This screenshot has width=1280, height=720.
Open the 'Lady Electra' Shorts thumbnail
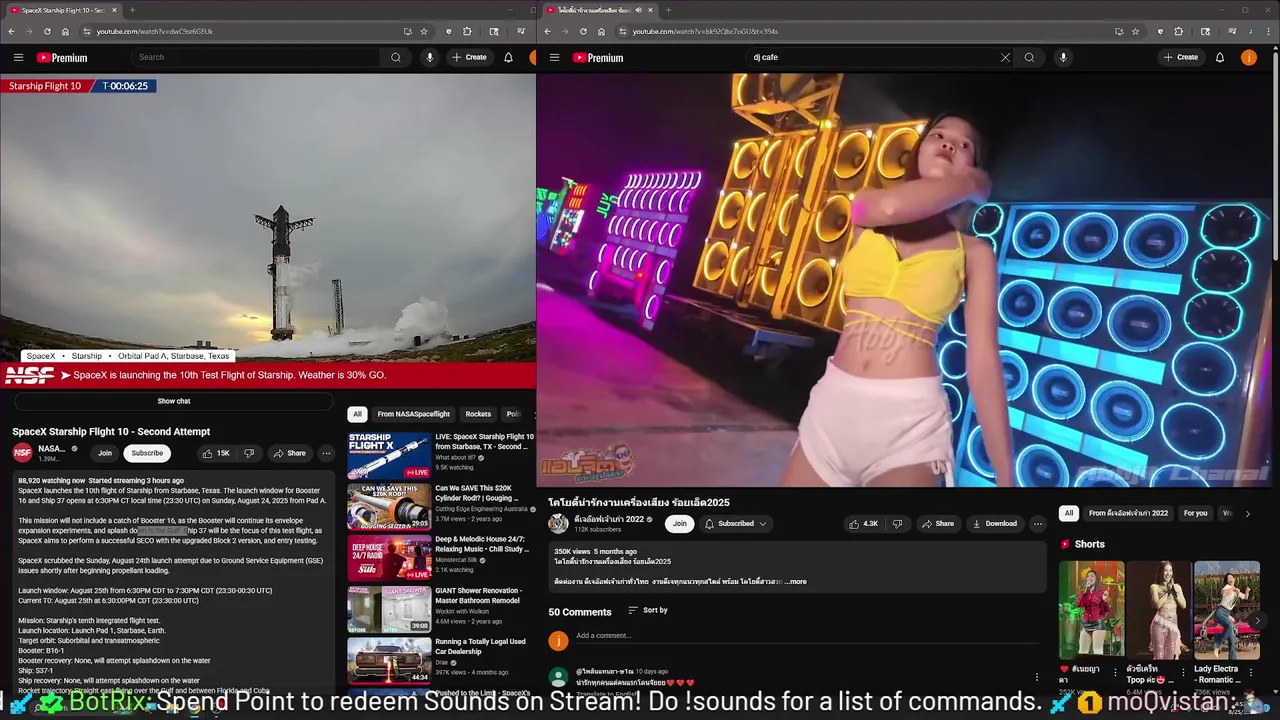click(x=1227, y=608)
